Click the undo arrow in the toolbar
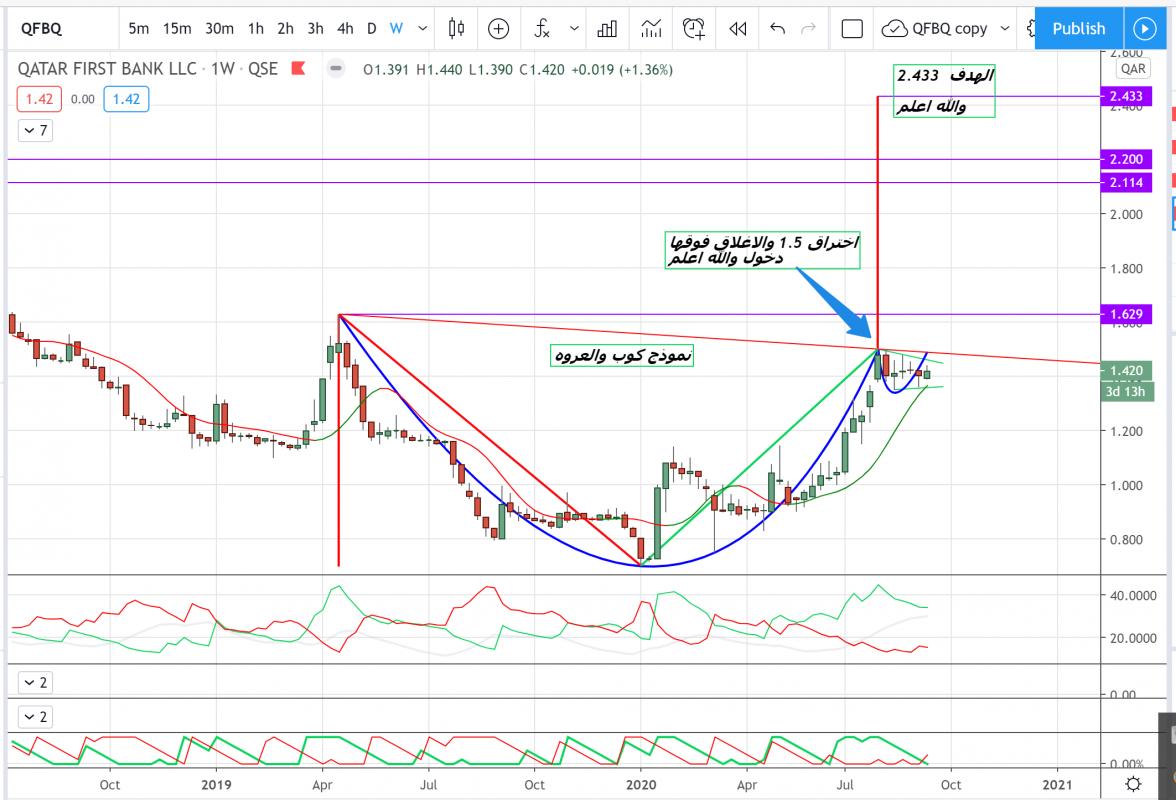The height and width of the screenshot is (800, 1176). pos(777,28)
